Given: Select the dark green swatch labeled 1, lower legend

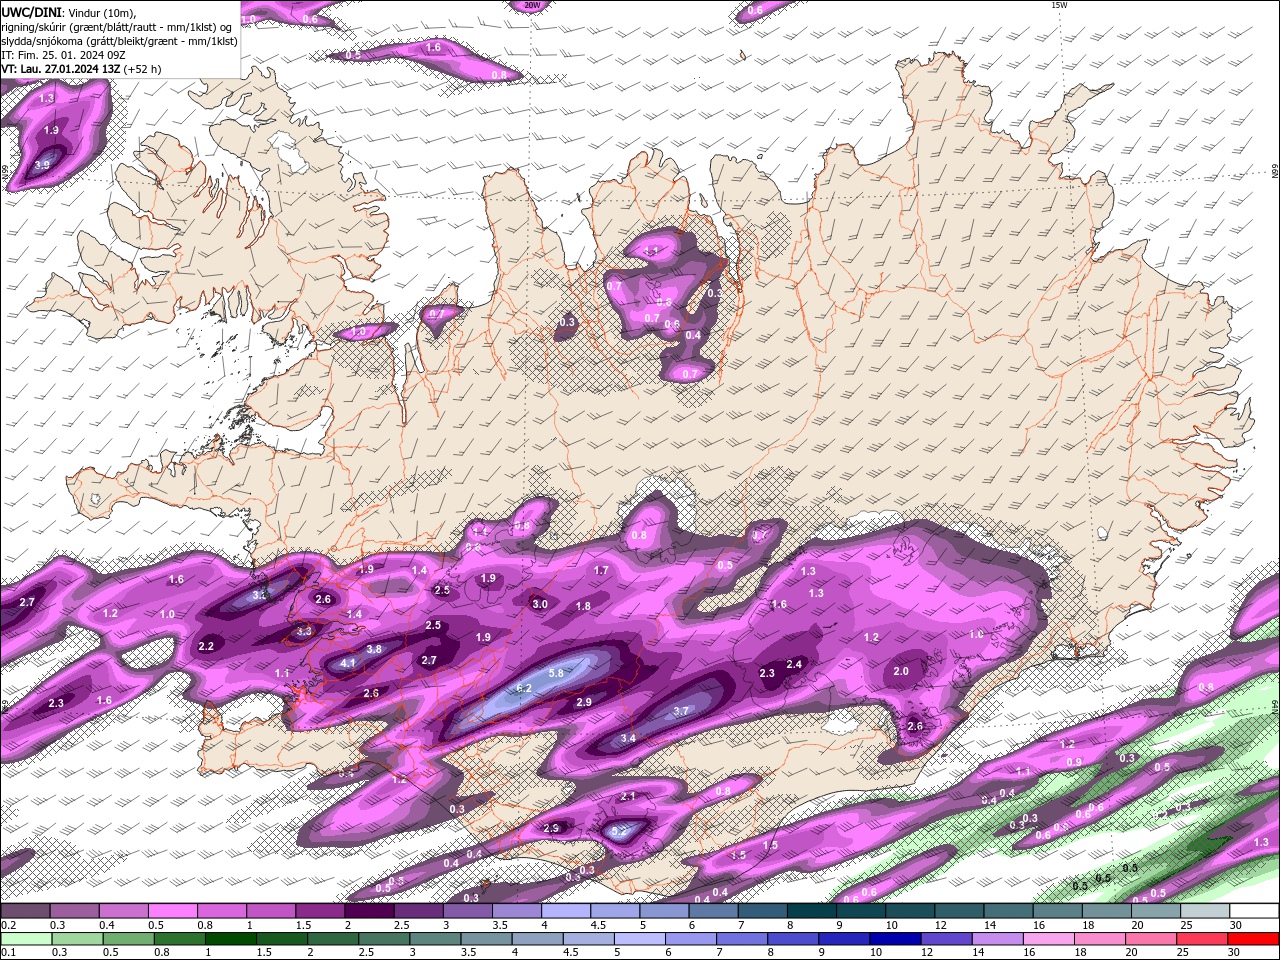Looking at the screenshot, I should click(x=230, y=939).
